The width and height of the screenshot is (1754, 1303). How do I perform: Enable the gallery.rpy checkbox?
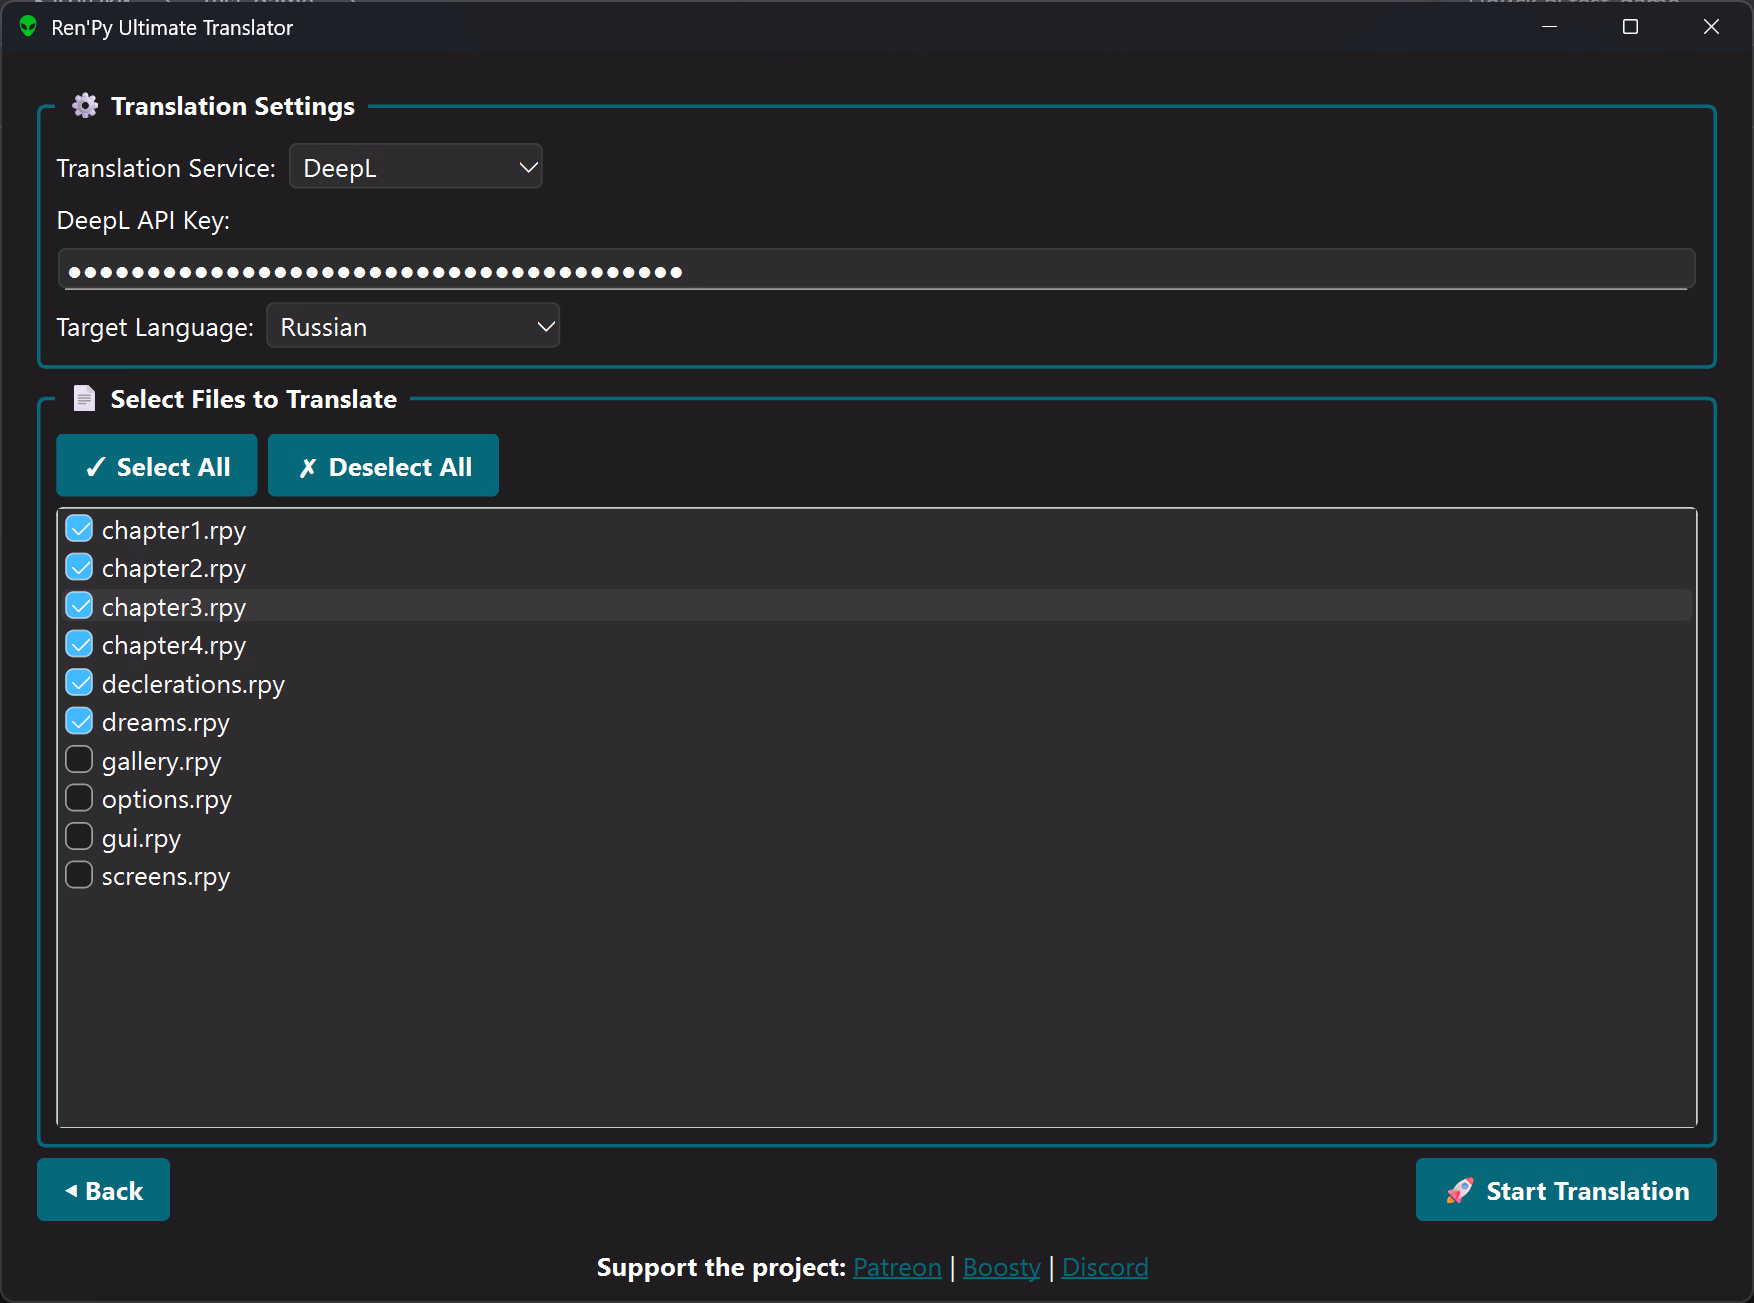79,760
